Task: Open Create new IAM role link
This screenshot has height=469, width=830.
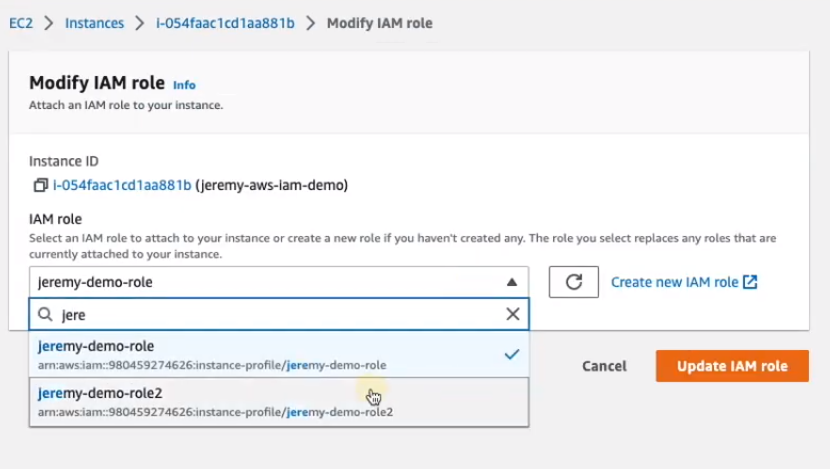Action: (x=674, y=282)
